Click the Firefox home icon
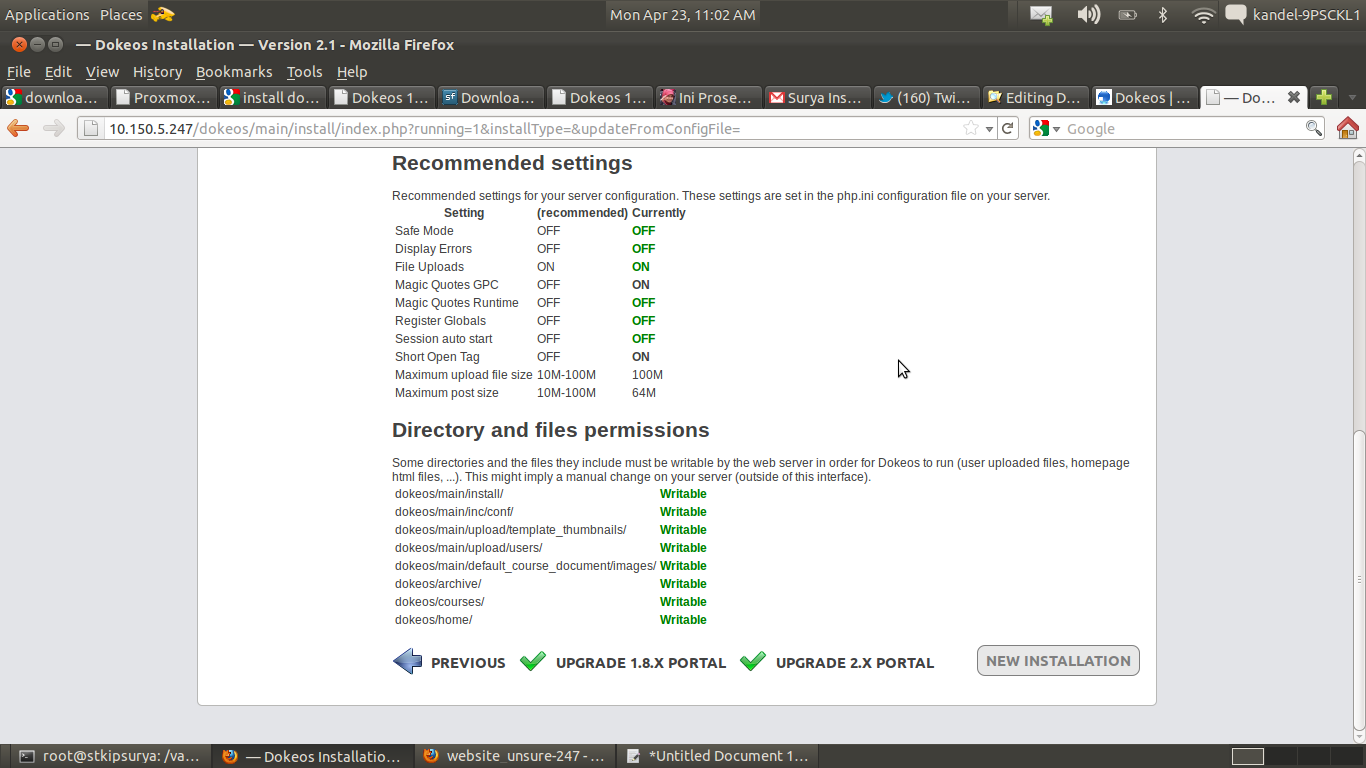 click(1347, 128)
